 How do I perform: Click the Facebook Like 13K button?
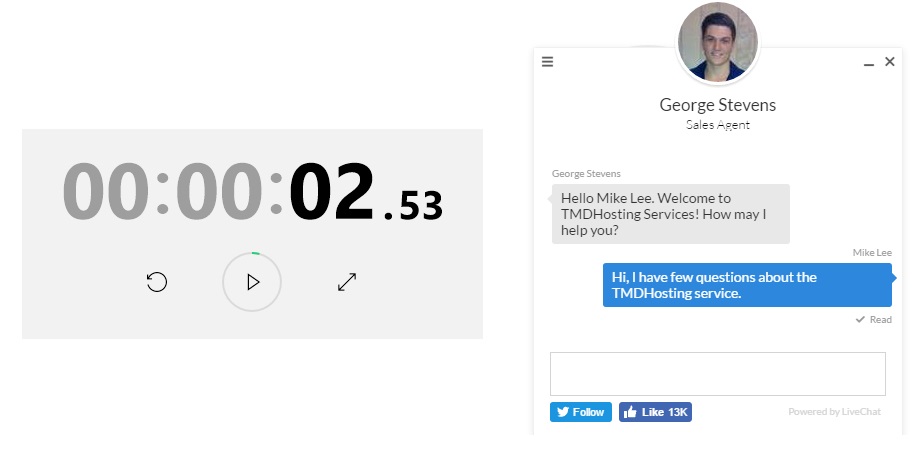[656, 412]
